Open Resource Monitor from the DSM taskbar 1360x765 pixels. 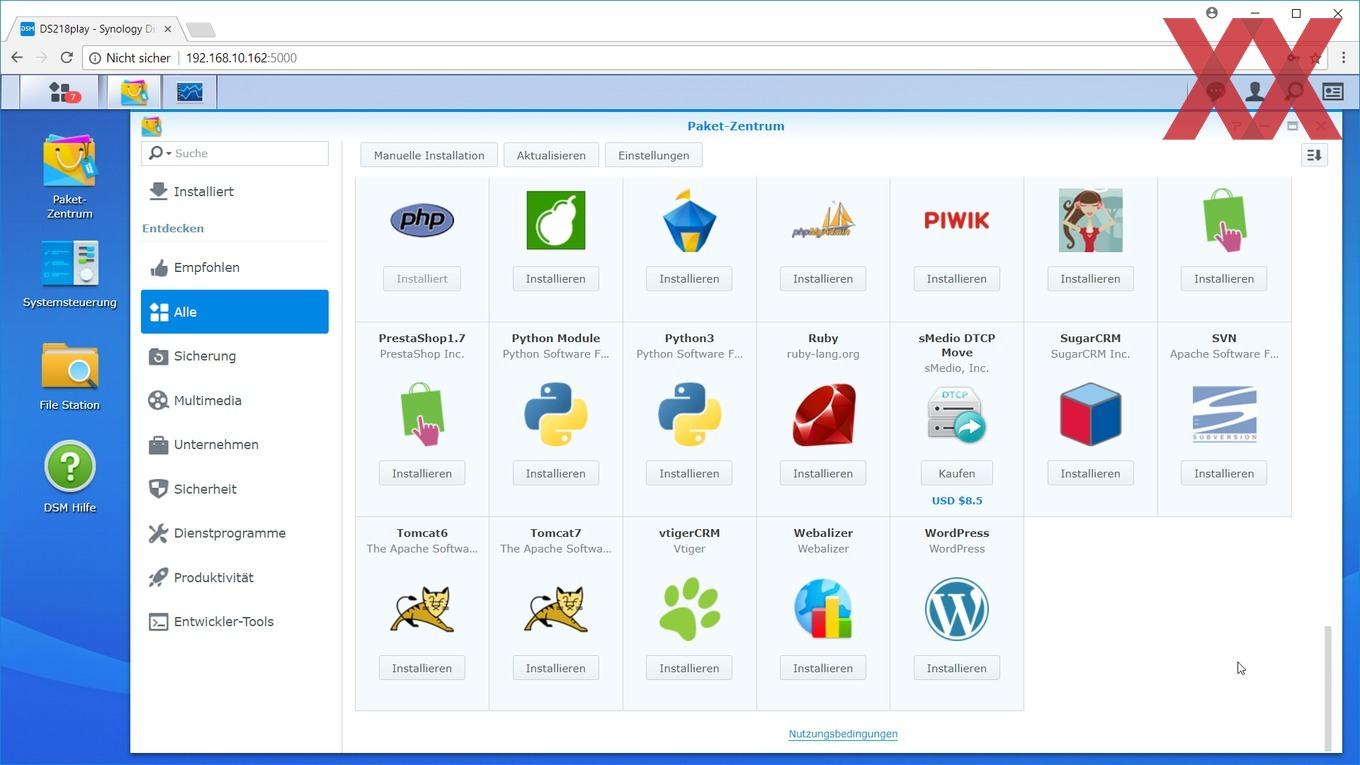click(190, 92)
